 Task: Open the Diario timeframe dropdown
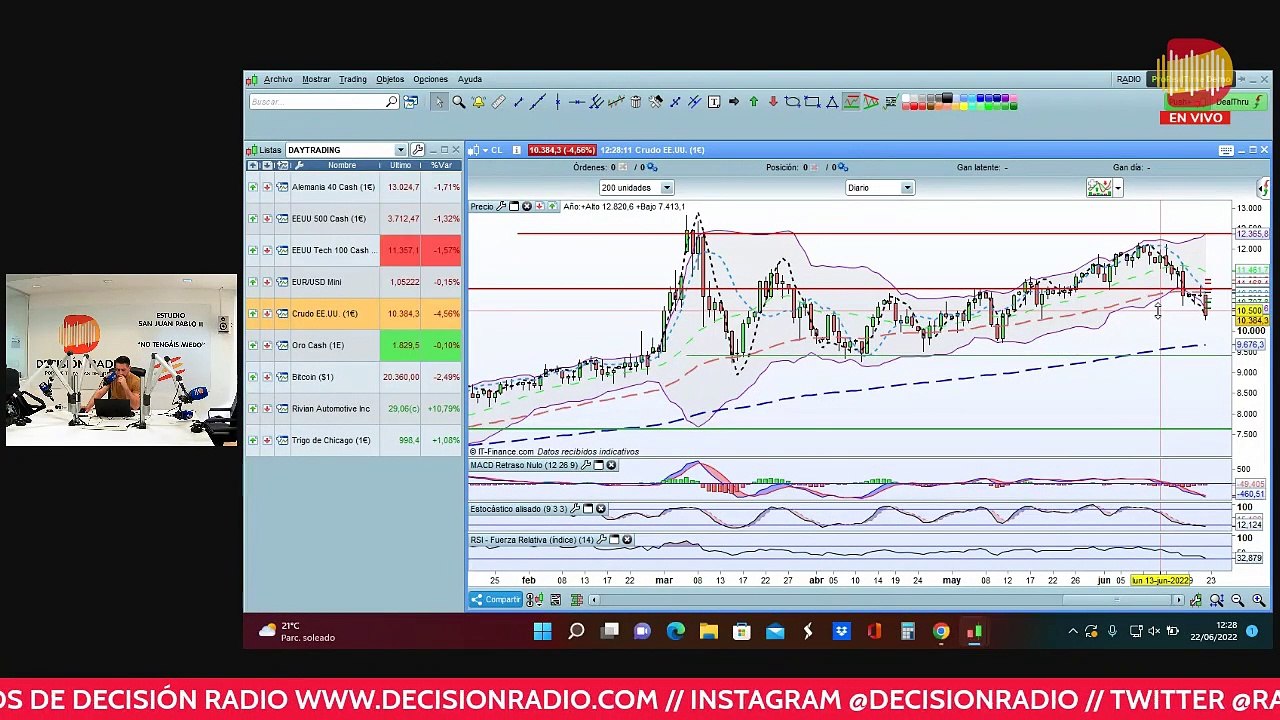click(907, 188)
